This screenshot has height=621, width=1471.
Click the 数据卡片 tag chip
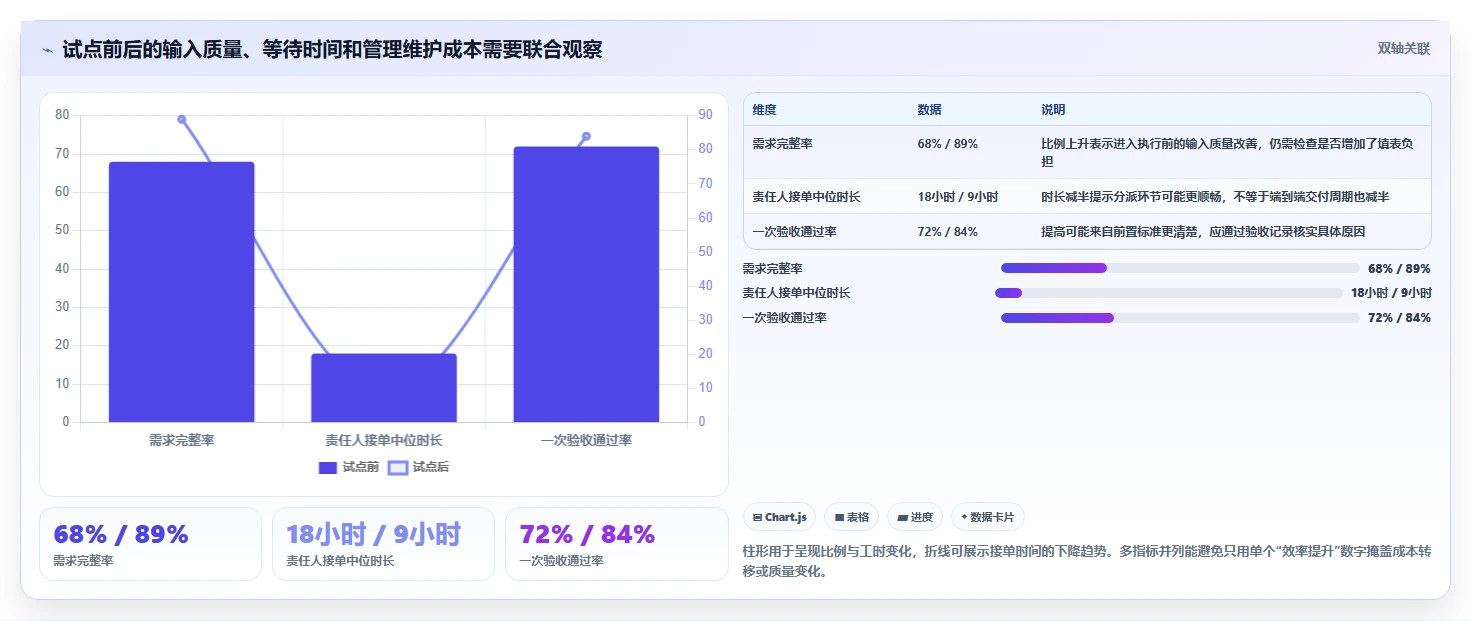point(988,517)
